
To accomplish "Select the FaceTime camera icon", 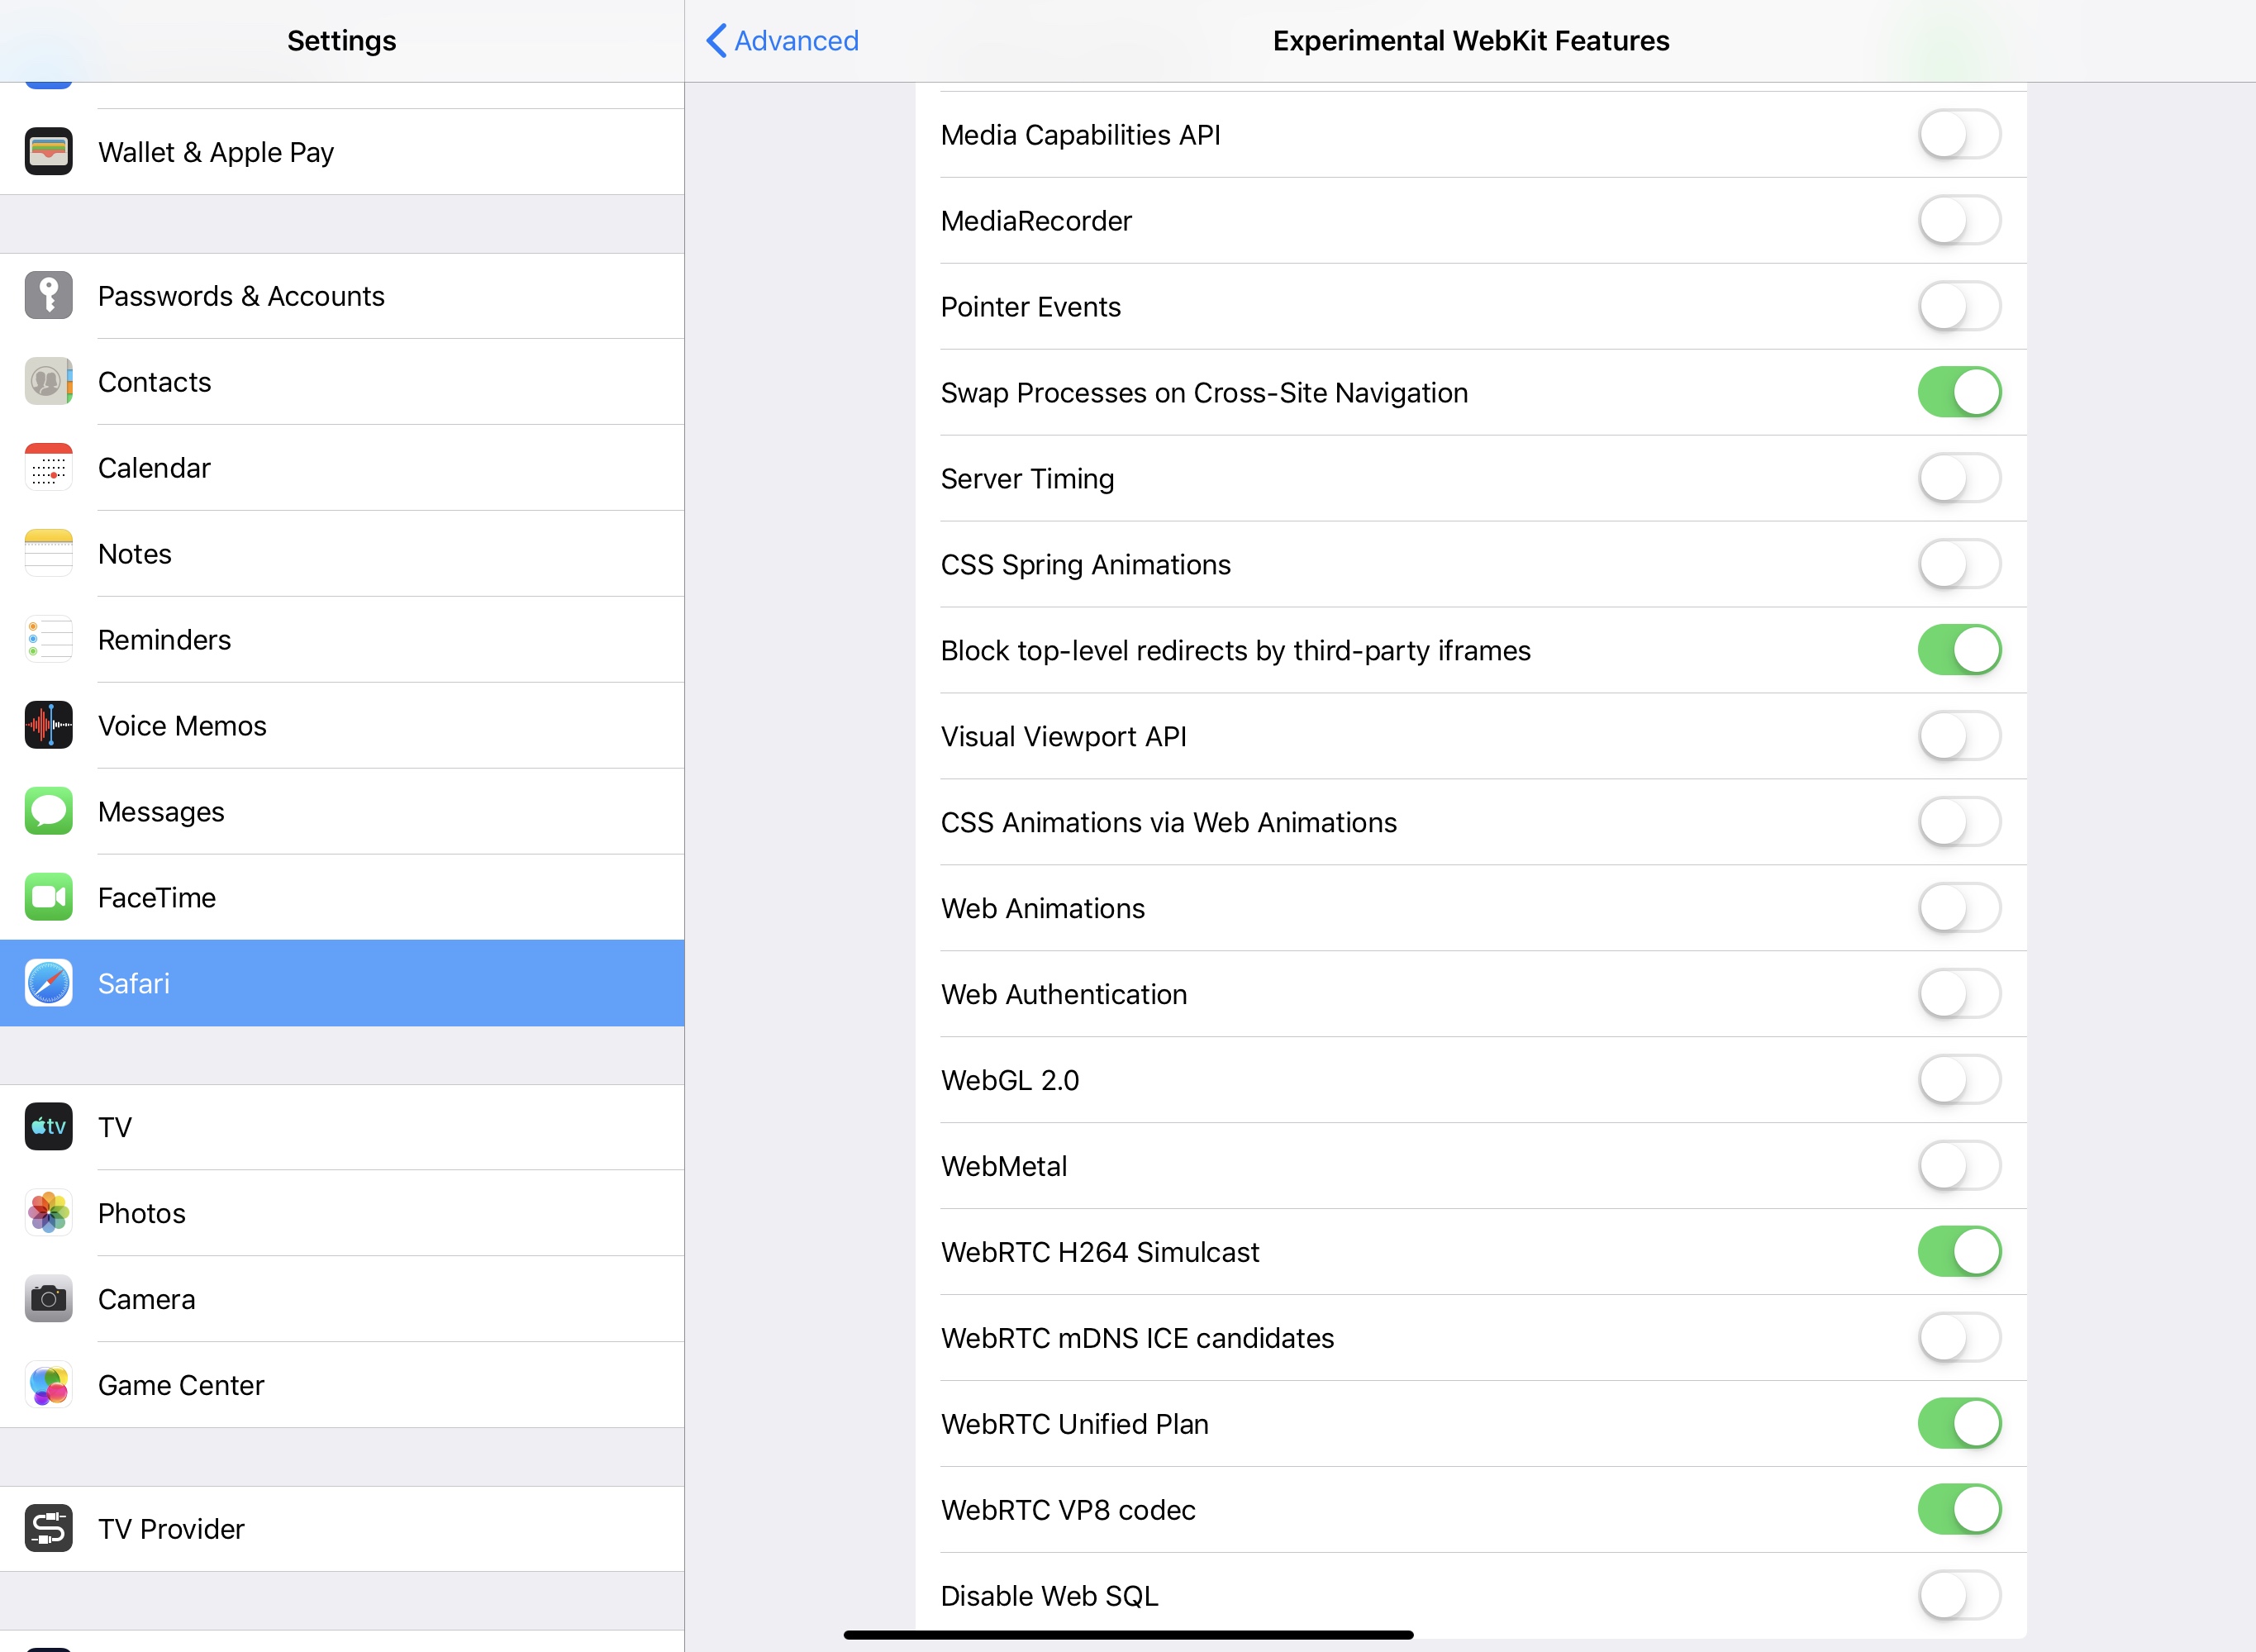I will pyautogui.click(x=48, y=898).
